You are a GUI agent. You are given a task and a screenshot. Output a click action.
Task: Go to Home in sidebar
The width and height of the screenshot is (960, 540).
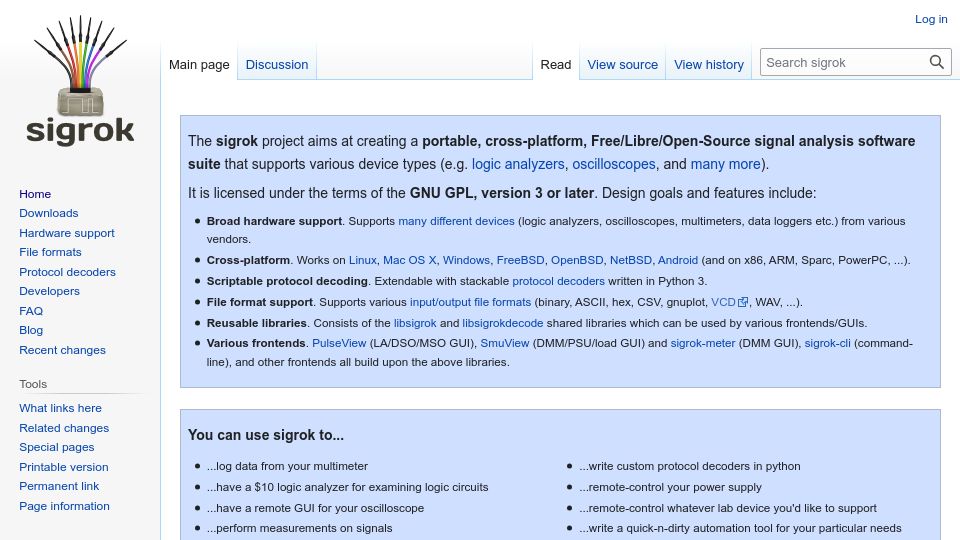pyautogui.click(x=35, y=194)
